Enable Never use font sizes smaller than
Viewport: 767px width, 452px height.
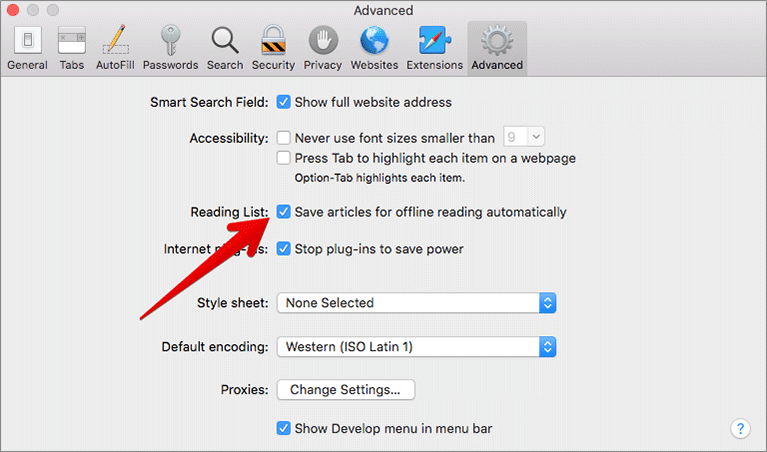pyautogui.click(x=284, y=137)
